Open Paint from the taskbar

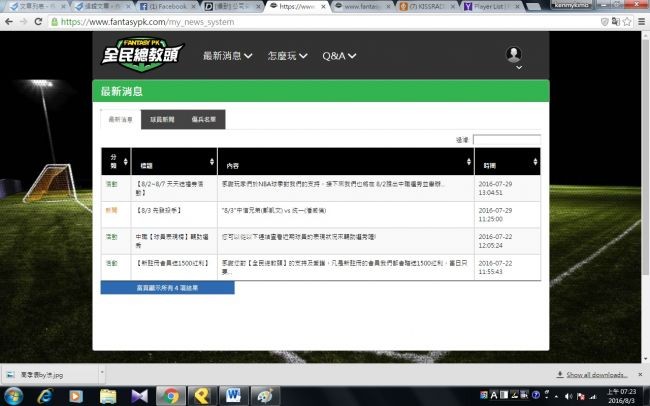point(265,396)
